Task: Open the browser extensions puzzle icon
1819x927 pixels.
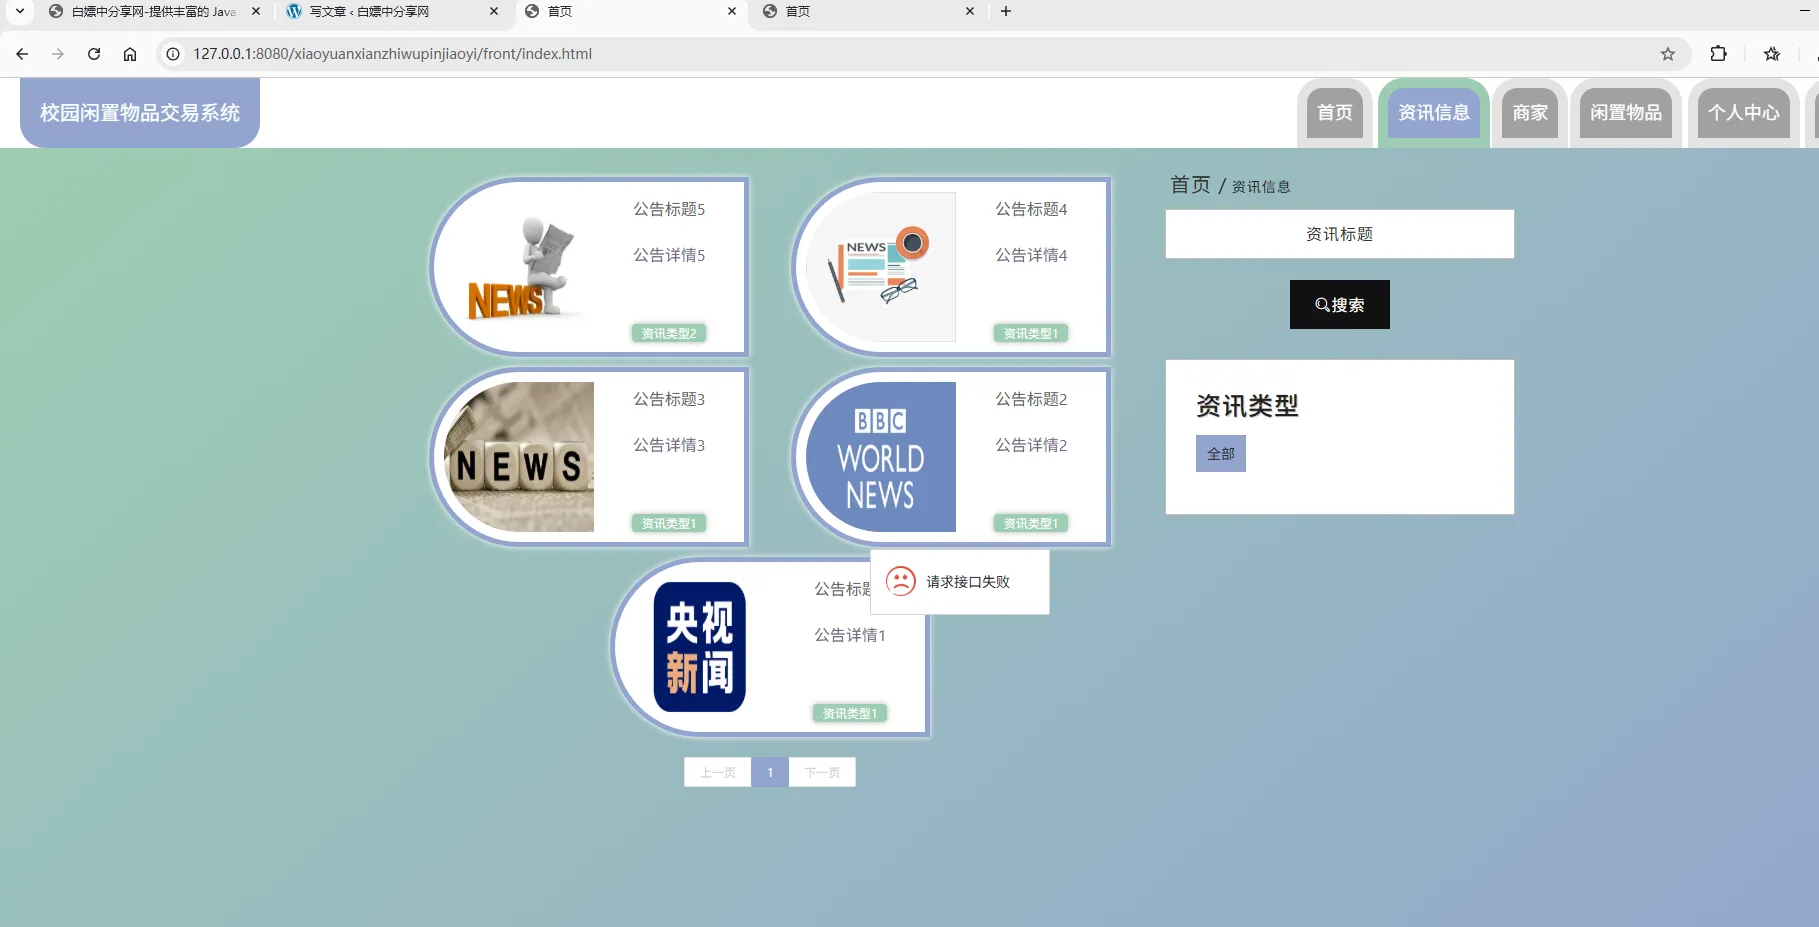Action: [1718, 54]
